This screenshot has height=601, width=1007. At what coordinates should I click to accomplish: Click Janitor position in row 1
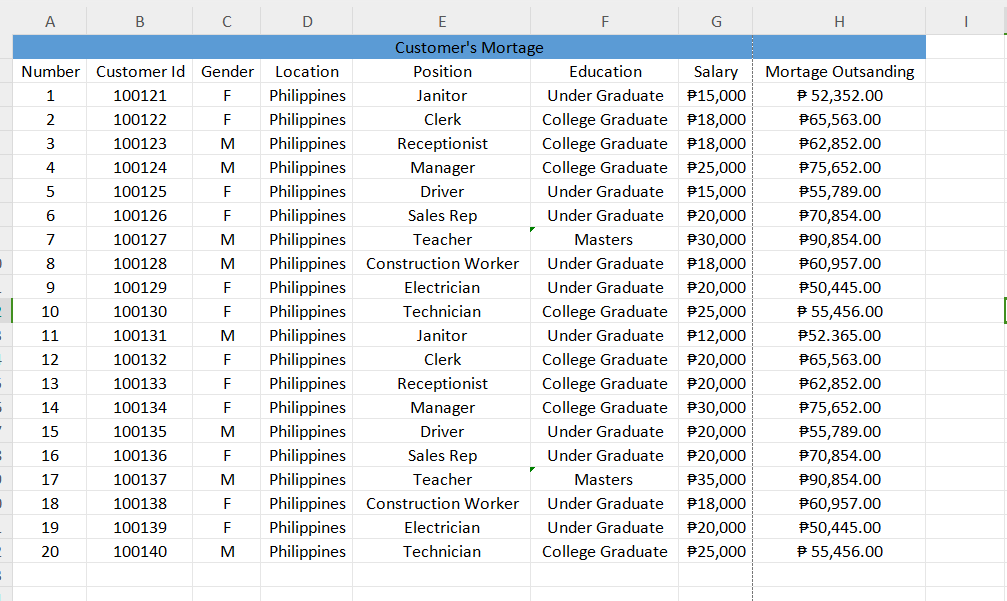point(442,96)
